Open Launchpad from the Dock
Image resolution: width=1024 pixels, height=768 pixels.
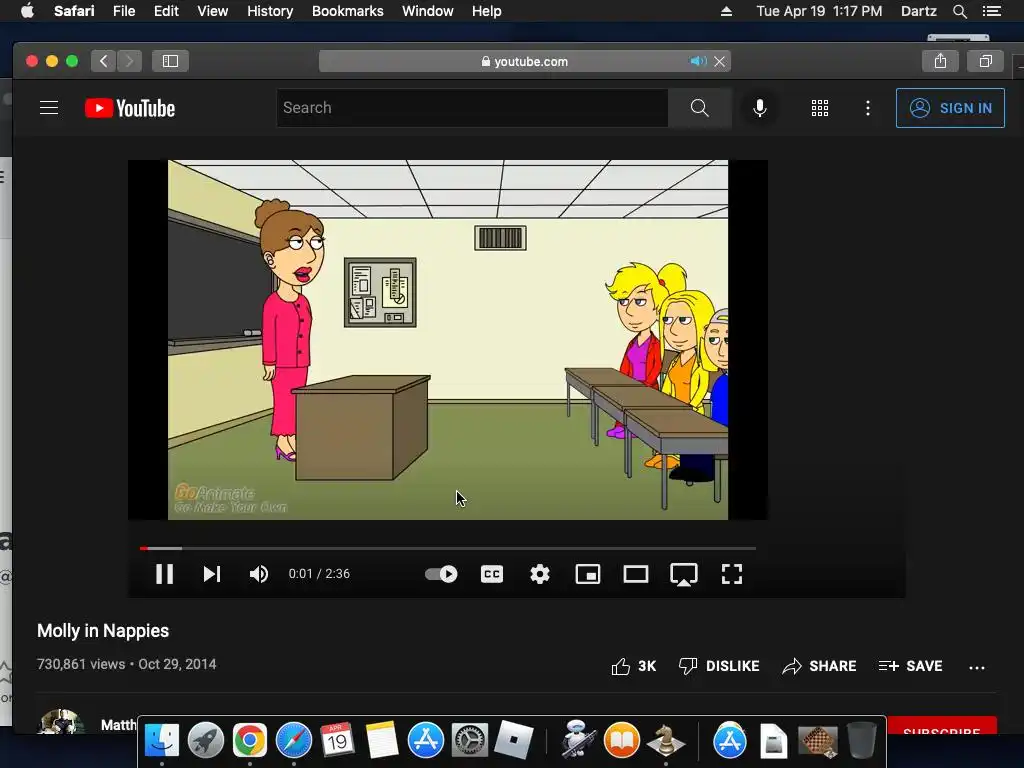click(206, 741)
